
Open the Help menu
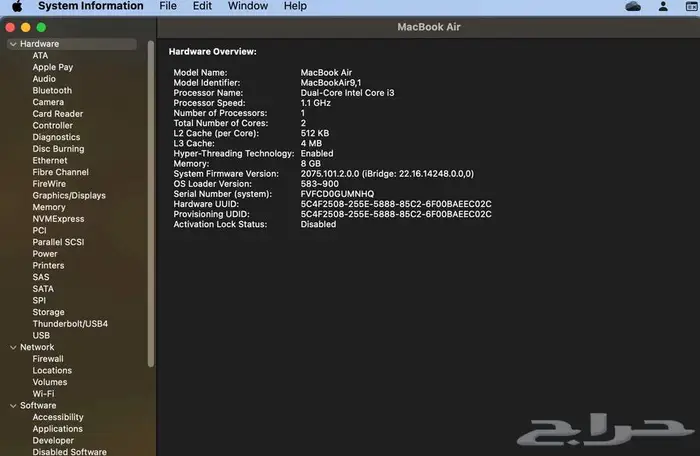click(x=295, y=6)
